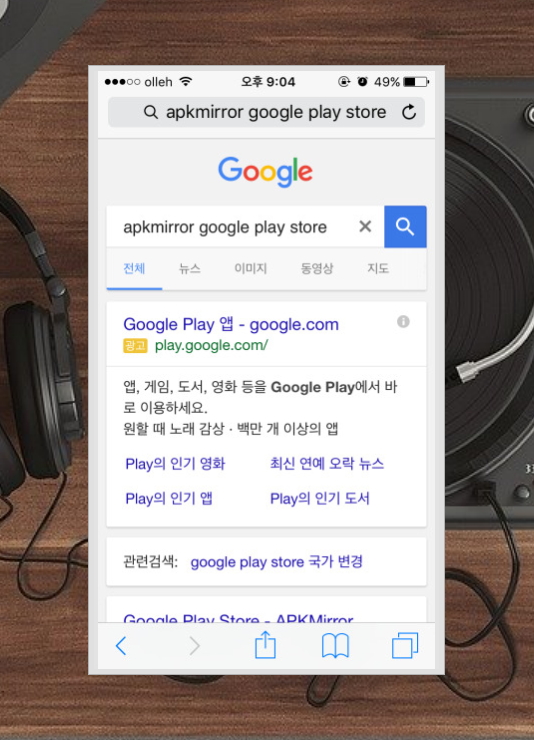
Task: Go back with Safari back arrow
Action: click(x=121, y=646)
